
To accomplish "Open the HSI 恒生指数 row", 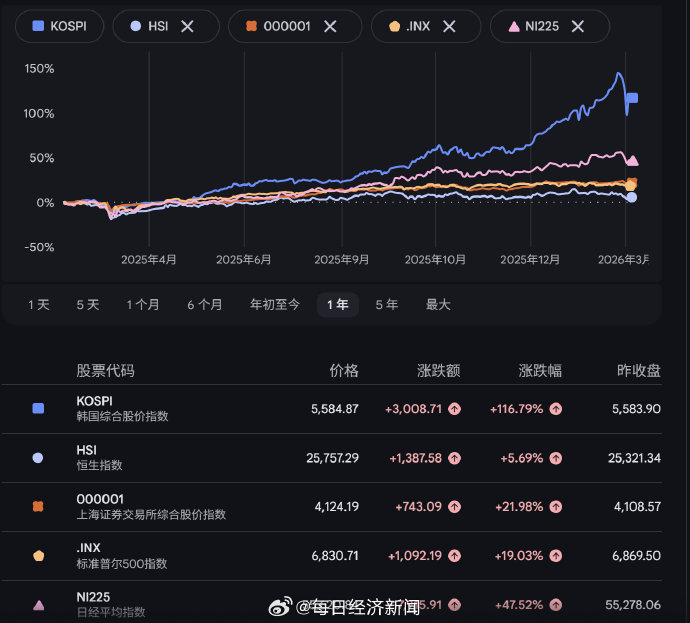I will point(332,458).
